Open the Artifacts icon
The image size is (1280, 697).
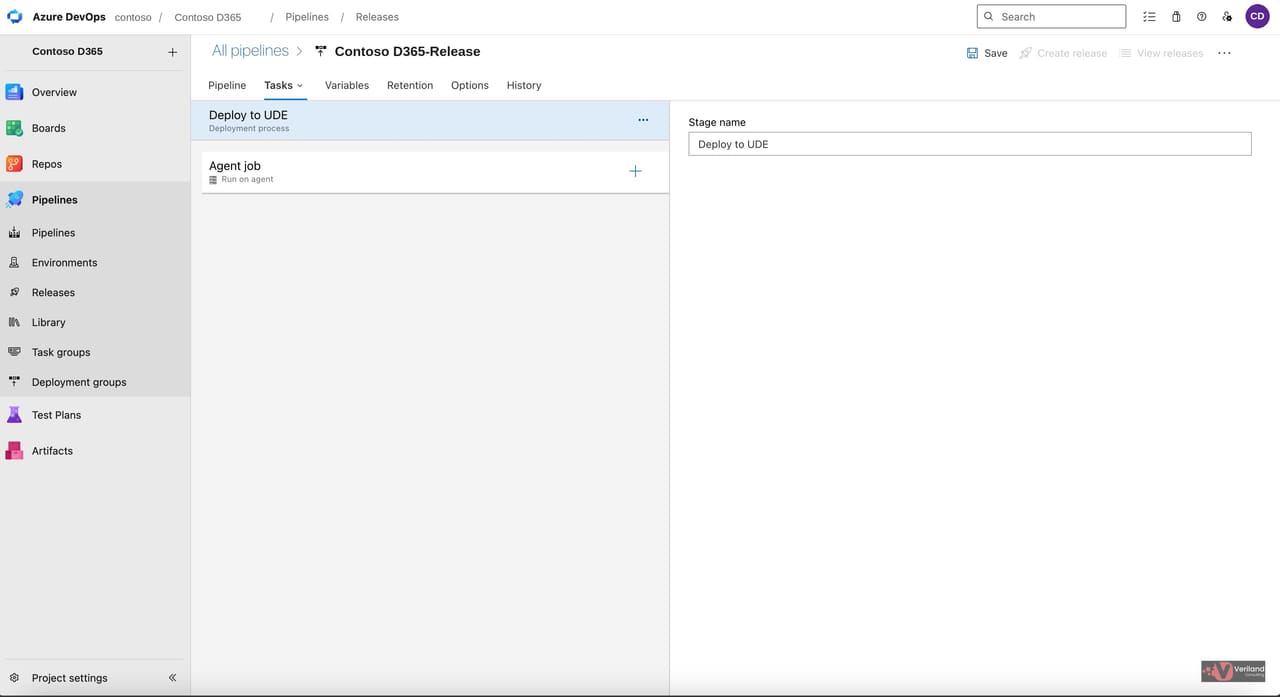click(x=14, y=451)
